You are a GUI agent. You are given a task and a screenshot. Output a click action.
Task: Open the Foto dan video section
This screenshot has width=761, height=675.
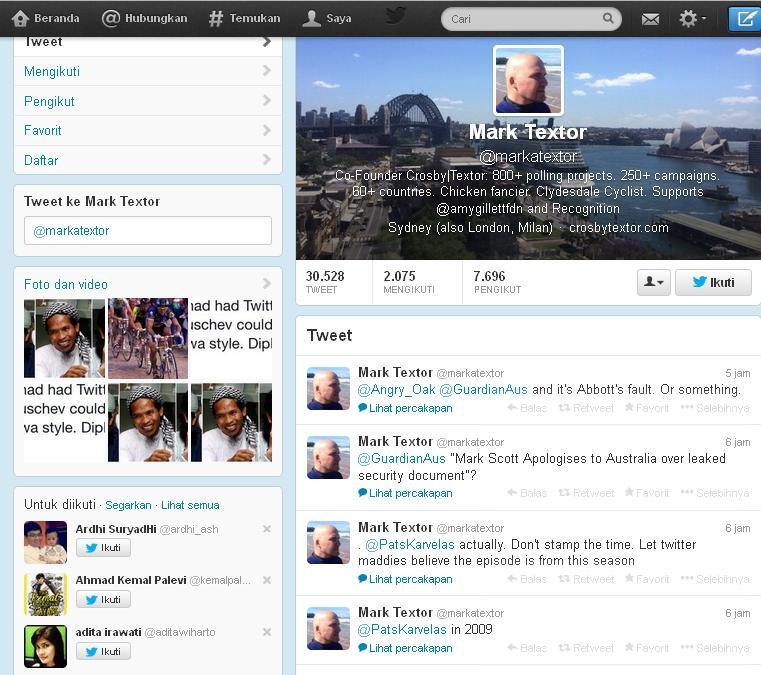tap(66, 284)
